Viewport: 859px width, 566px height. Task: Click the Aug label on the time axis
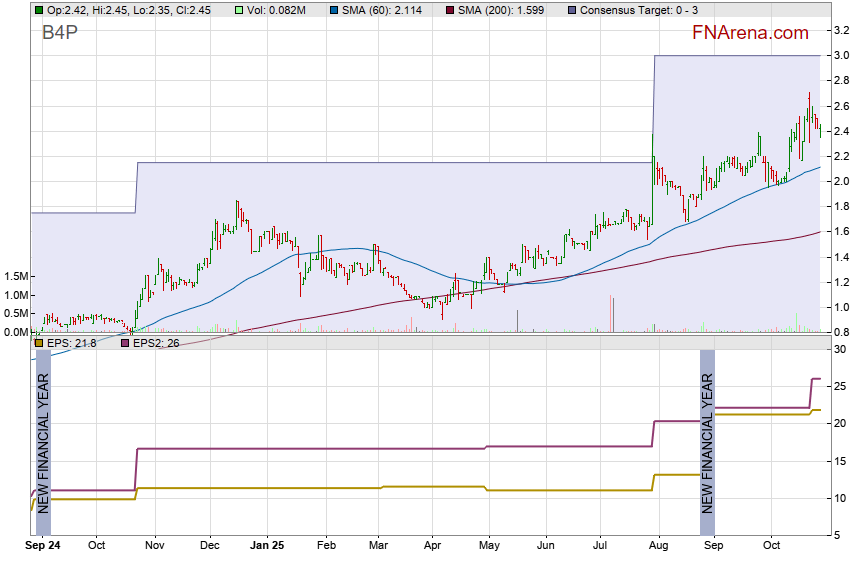click(x=657, y=546)
